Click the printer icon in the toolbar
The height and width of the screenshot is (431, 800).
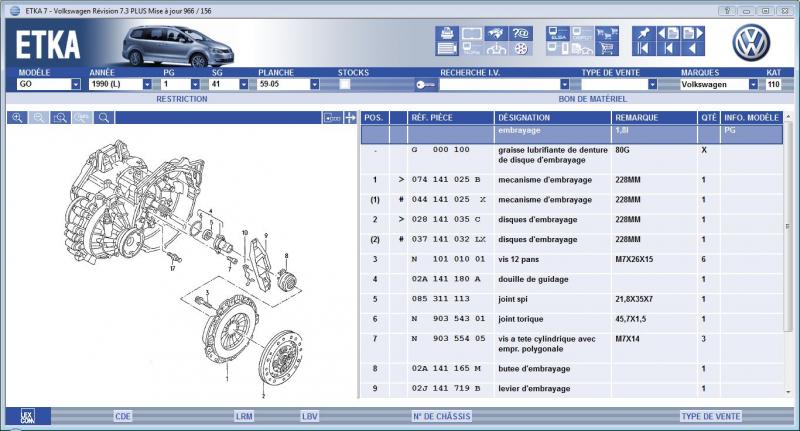tap(447, 34)
